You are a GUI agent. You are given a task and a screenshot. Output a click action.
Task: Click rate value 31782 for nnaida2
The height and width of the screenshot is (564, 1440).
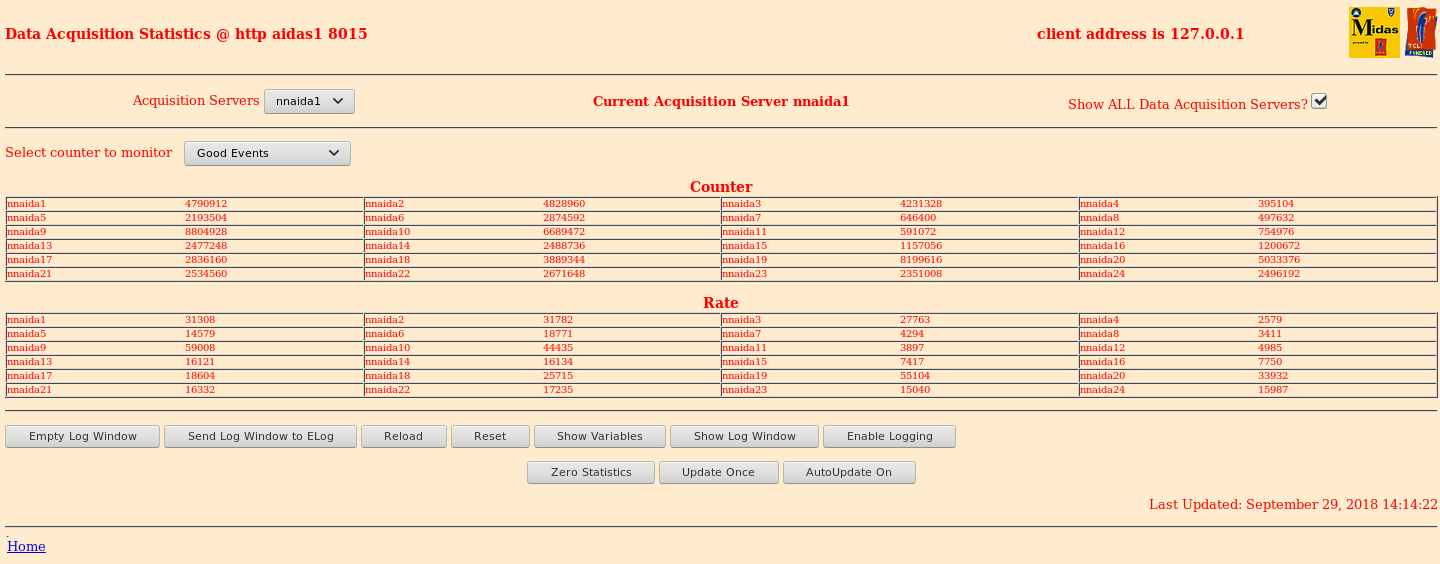(558, 320)
